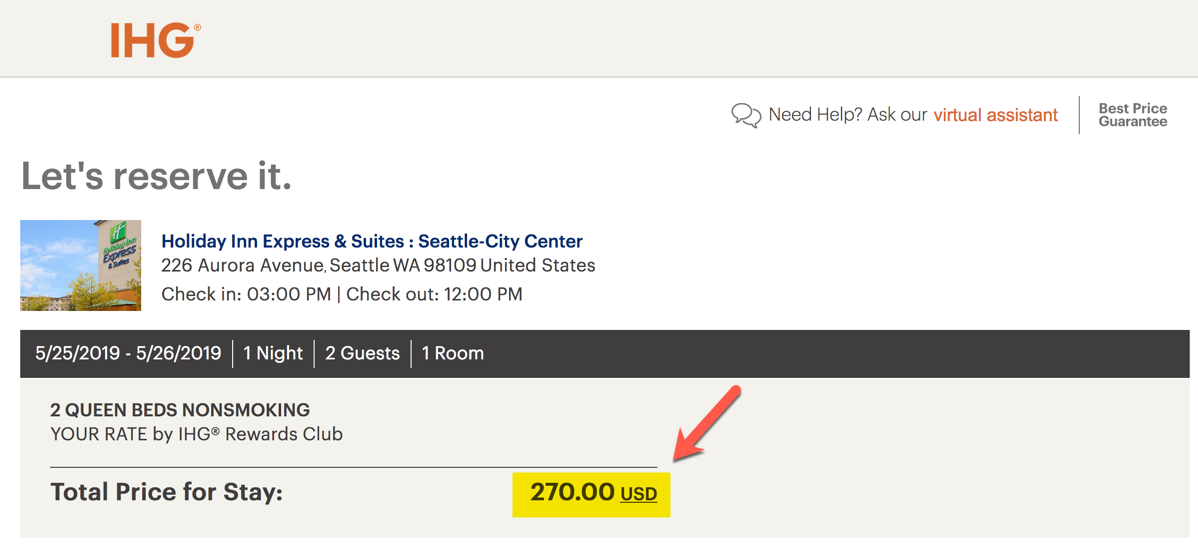Open the Holiday Inn Express hotel thumbnail
This screenshot has height=547, width=1198.
tap(80, 265)
